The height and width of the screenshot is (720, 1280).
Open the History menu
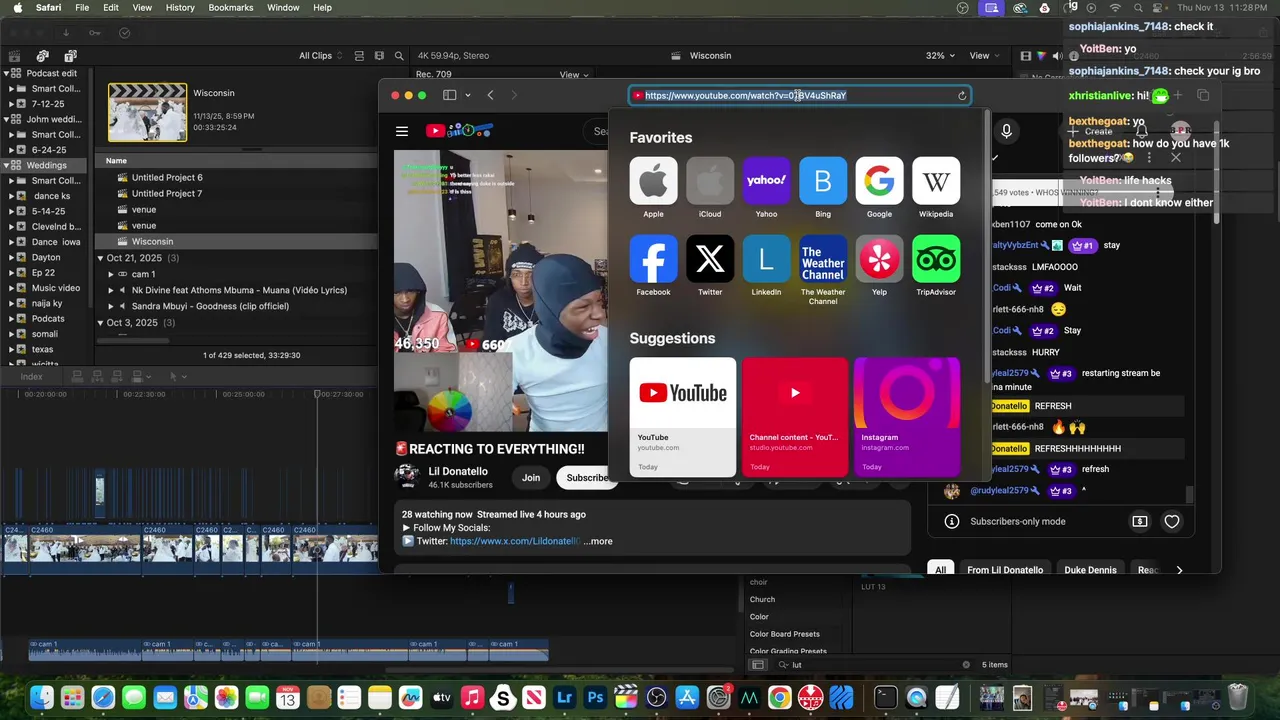[x=180, y=8]
